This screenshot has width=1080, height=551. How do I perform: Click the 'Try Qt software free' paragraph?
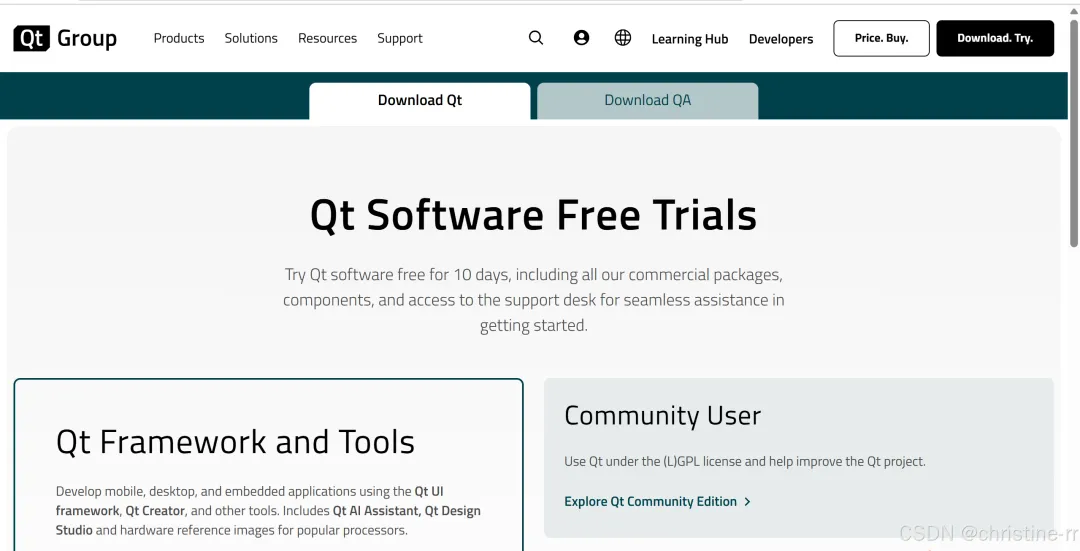click(533, 300)
